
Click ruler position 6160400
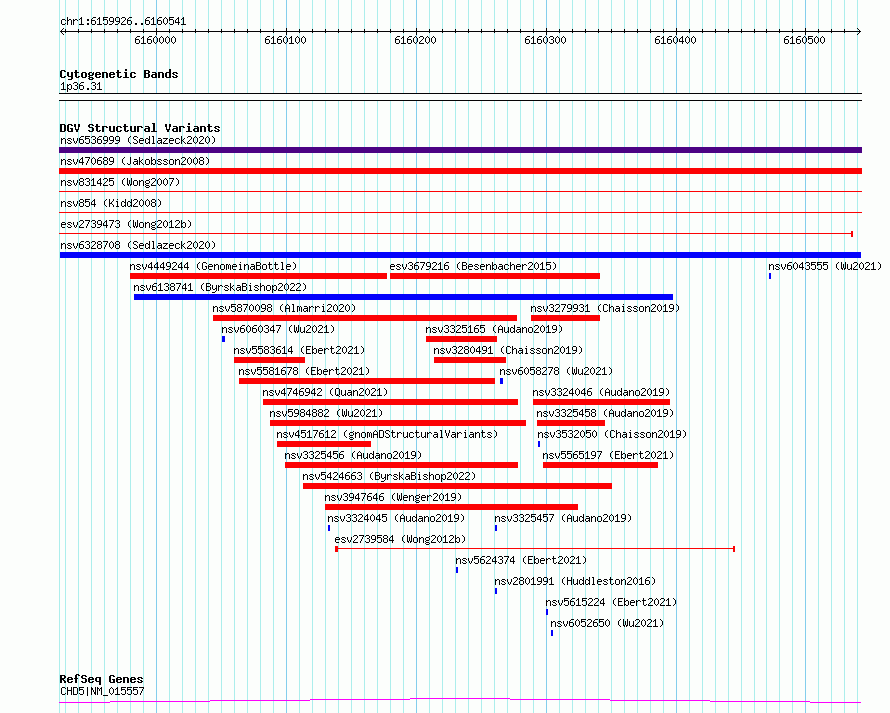click(675, 40)
